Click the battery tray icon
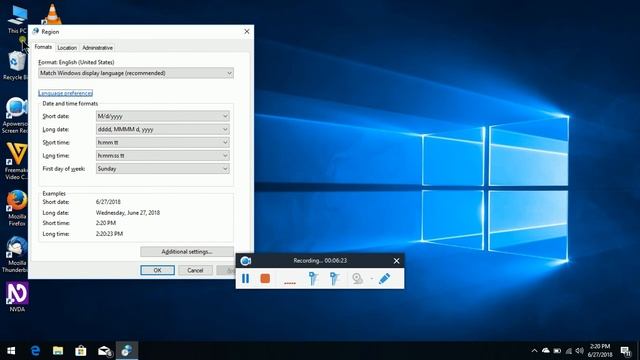Image resolution: width=640 pixels, height=360 pixels. [x=557, y=351]
